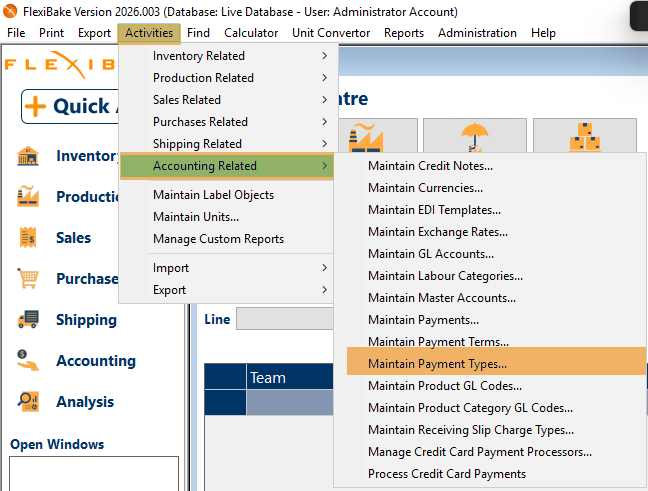Choose Maintain Credit Notes...

tap(490, 166)
